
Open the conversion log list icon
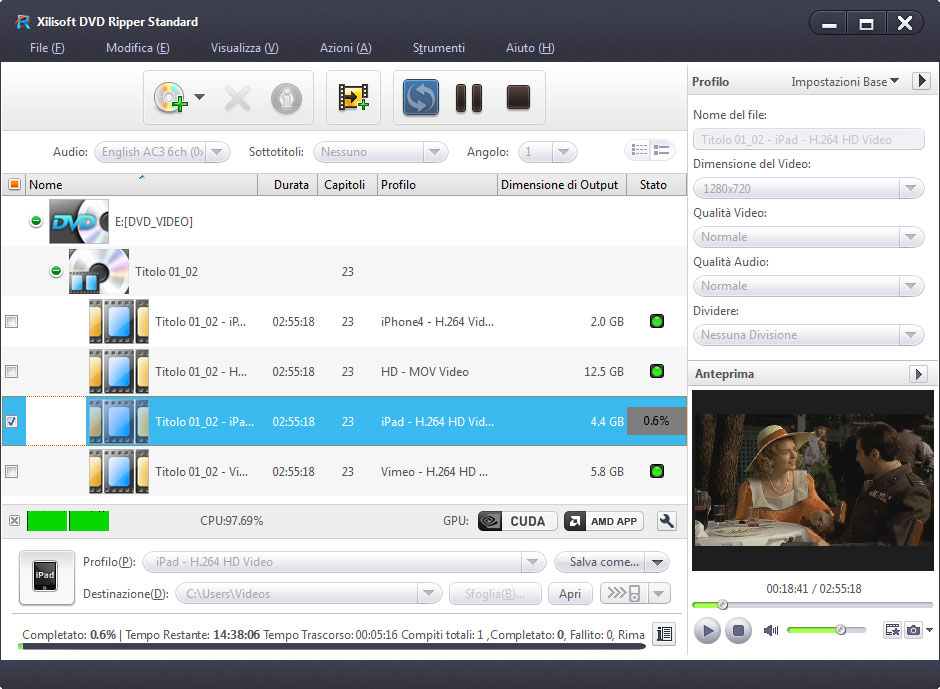tap(664, 634)
